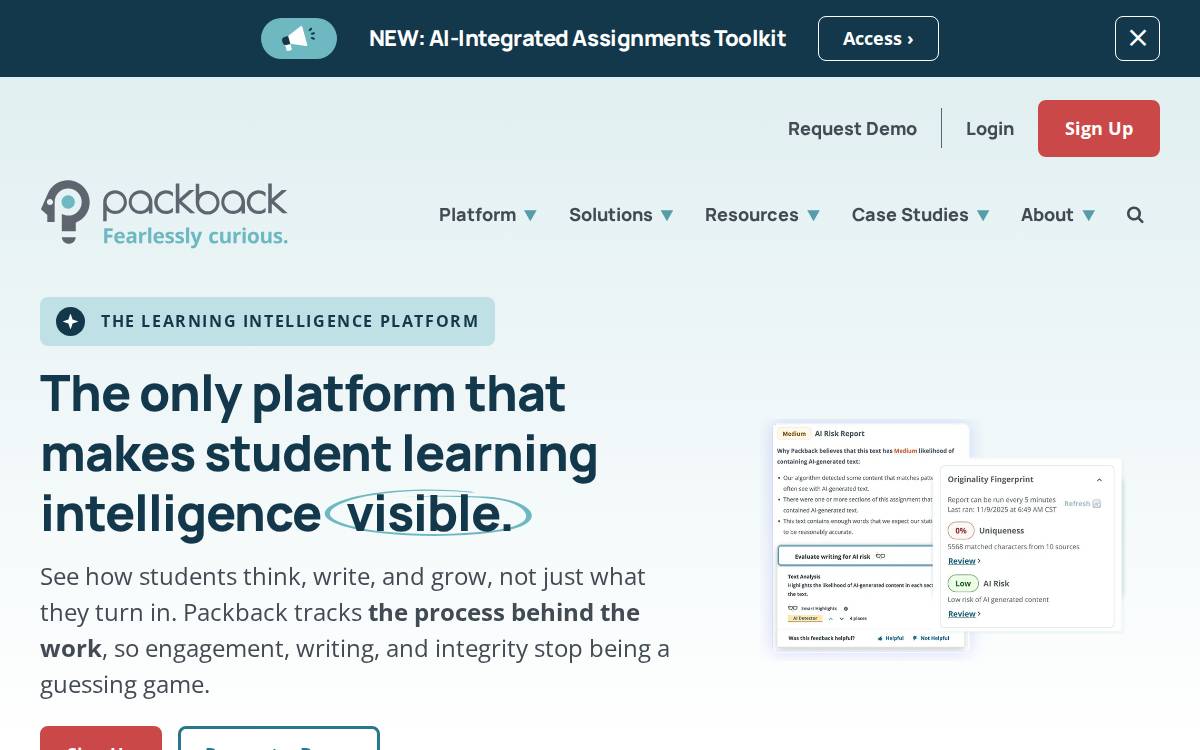Click Refresh in Originality Fingerprint card
Viewport: 1200px width, 750px height.
pyautogui.click(x=1082, y=504)
